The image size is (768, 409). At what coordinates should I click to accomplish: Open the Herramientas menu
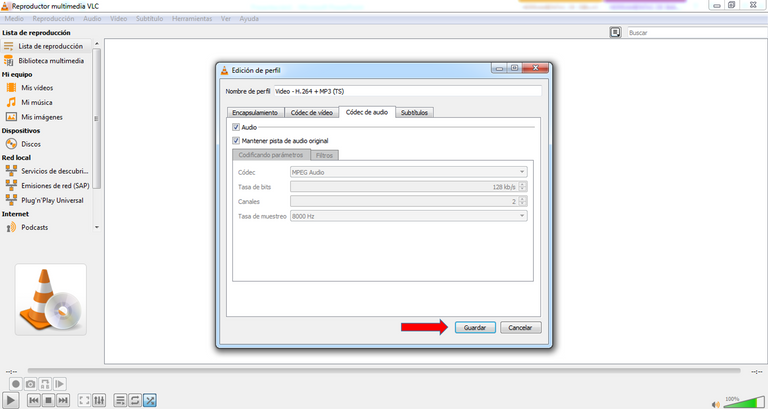pos(192,19)
